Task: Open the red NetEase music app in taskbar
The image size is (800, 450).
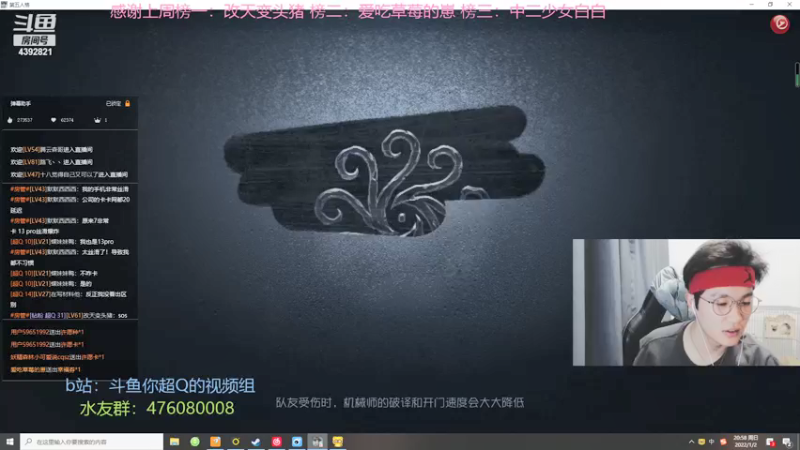Action: (x=277, y=442)
